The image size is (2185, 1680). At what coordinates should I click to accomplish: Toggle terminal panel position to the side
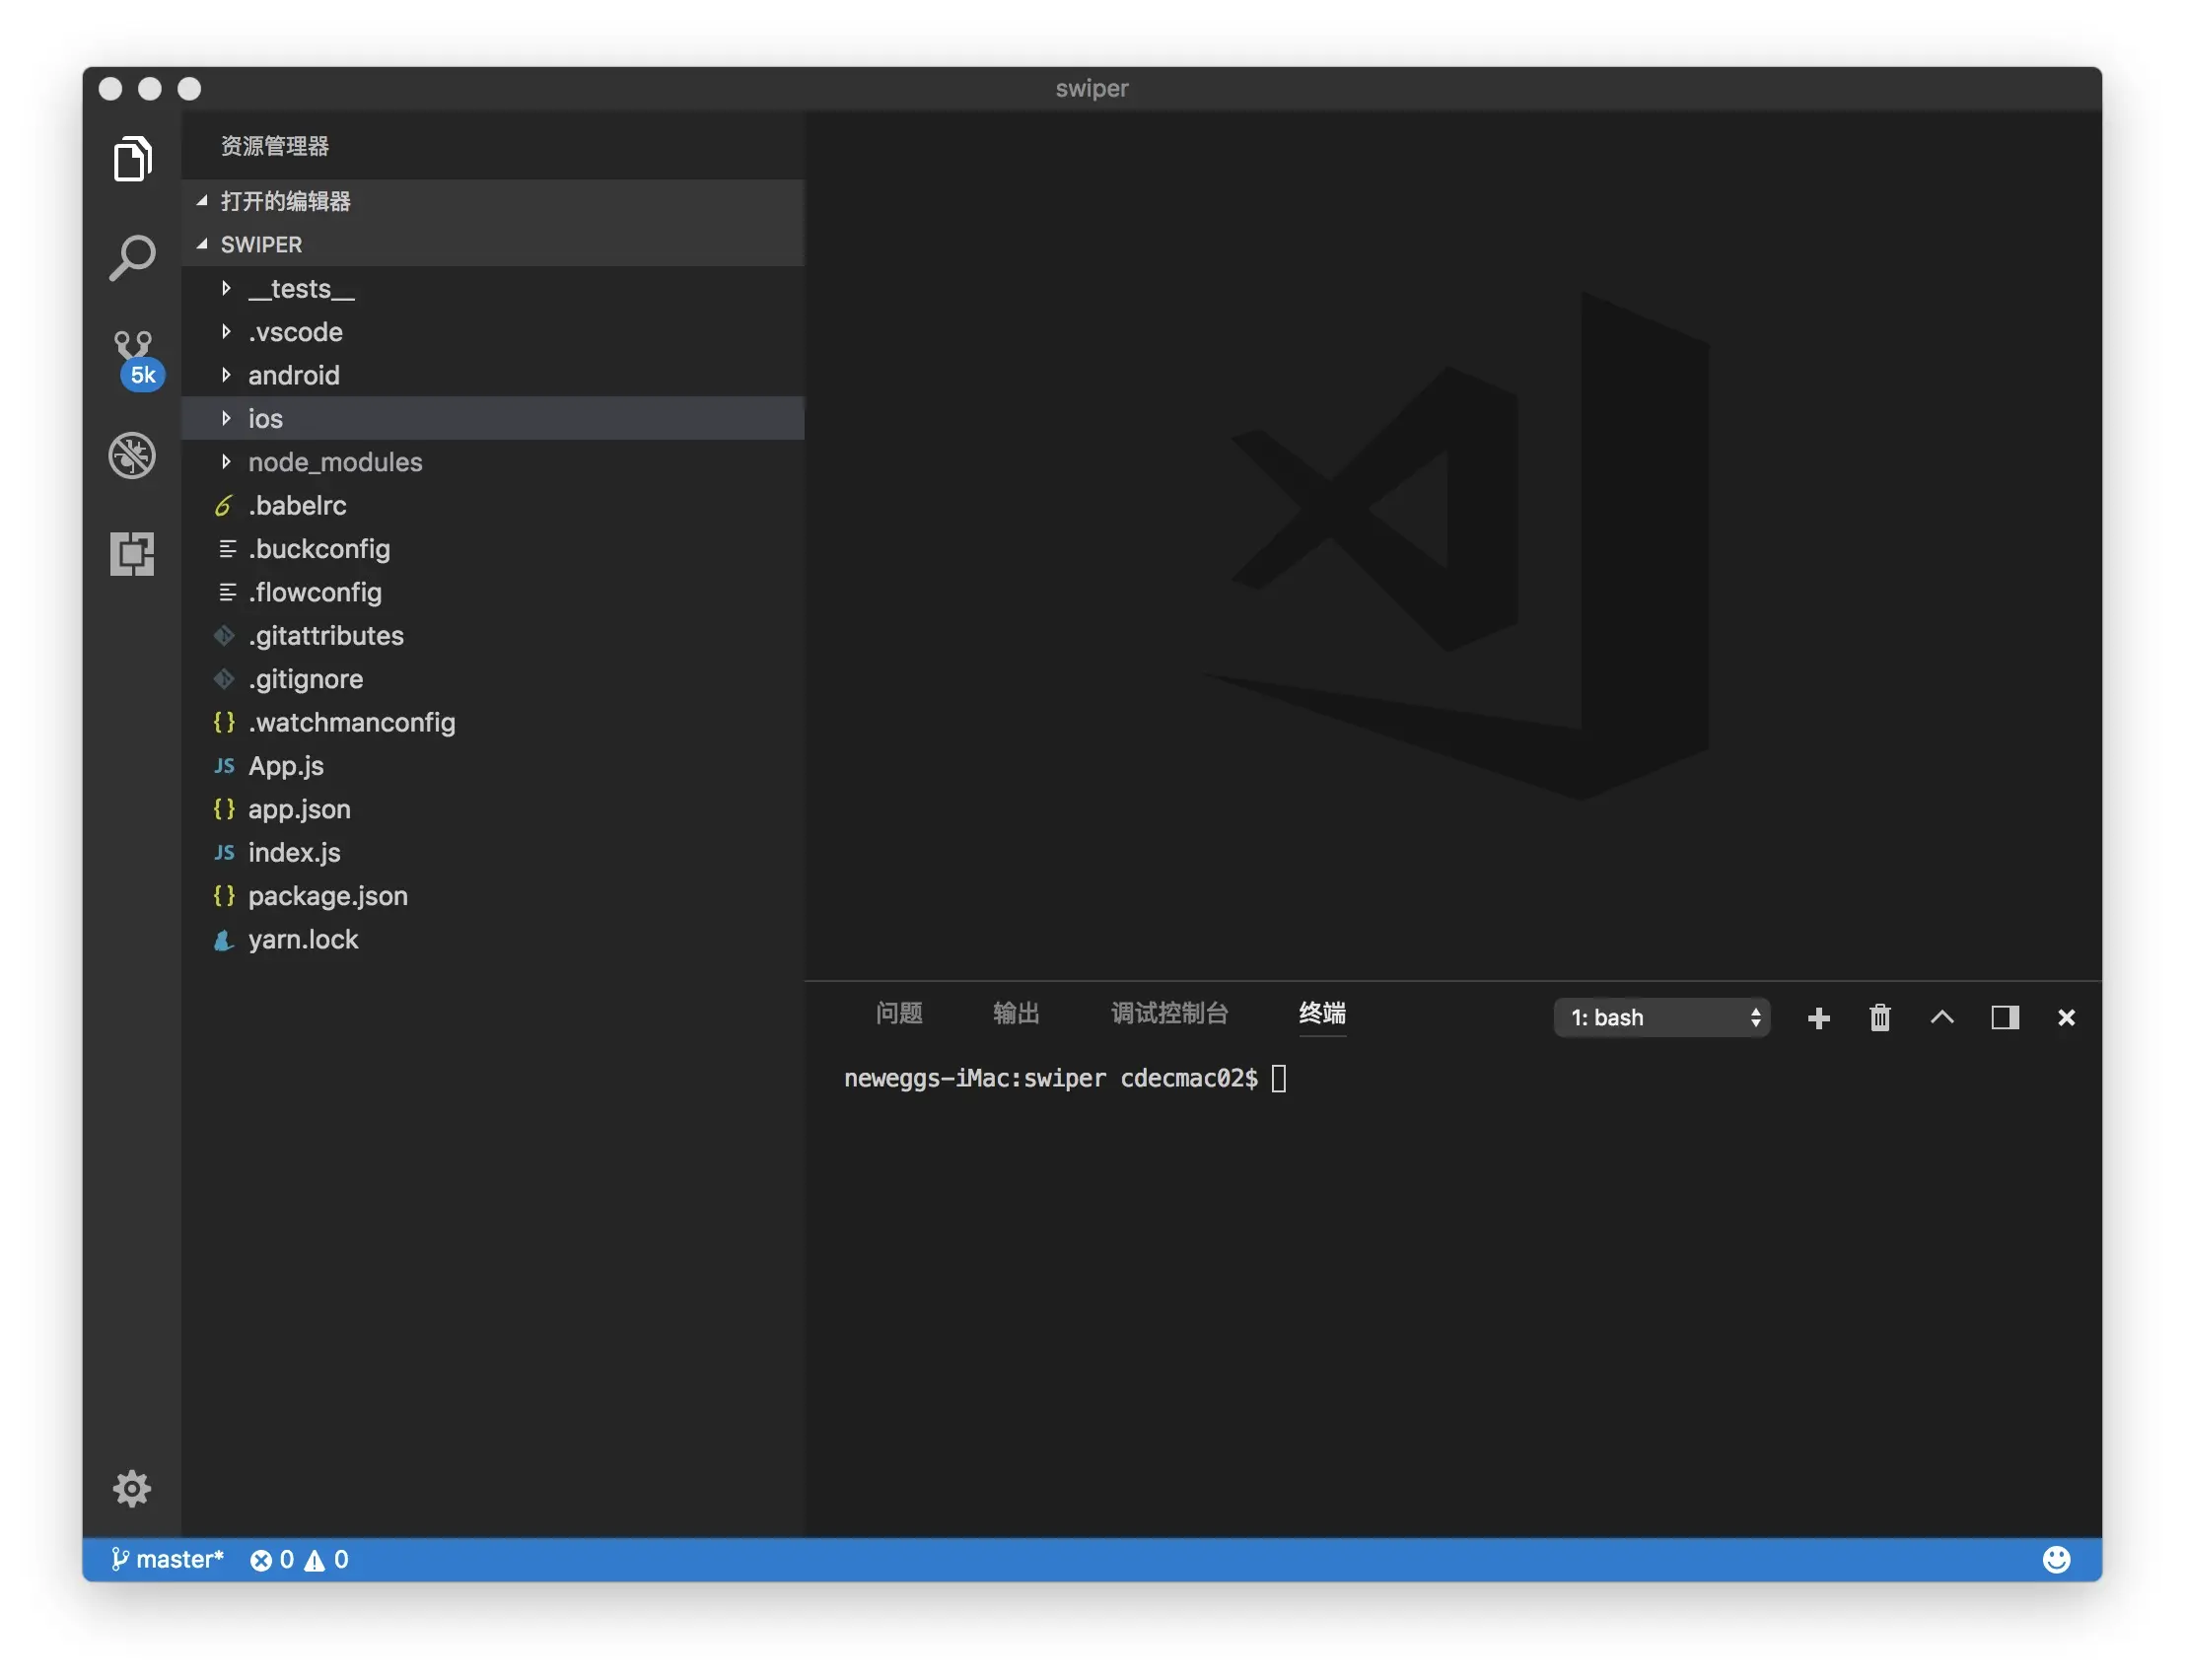tap(2004, 1018)
